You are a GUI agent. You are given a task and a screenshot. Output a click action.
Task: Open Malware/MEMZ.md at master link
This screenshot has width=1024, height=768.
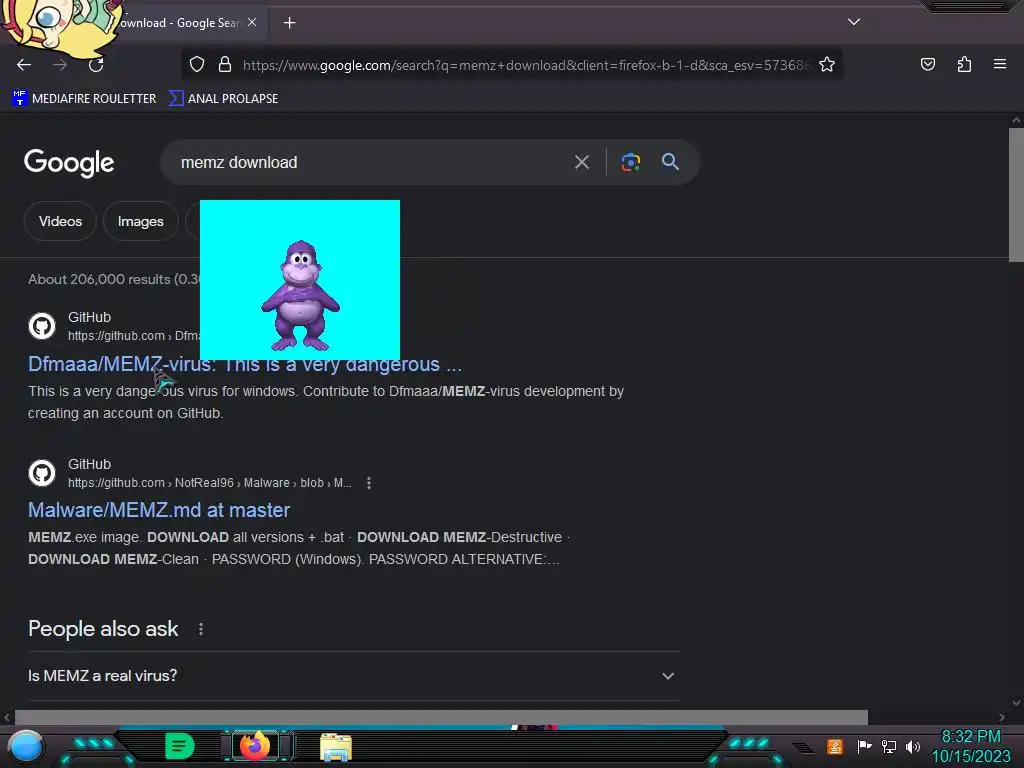159,510
